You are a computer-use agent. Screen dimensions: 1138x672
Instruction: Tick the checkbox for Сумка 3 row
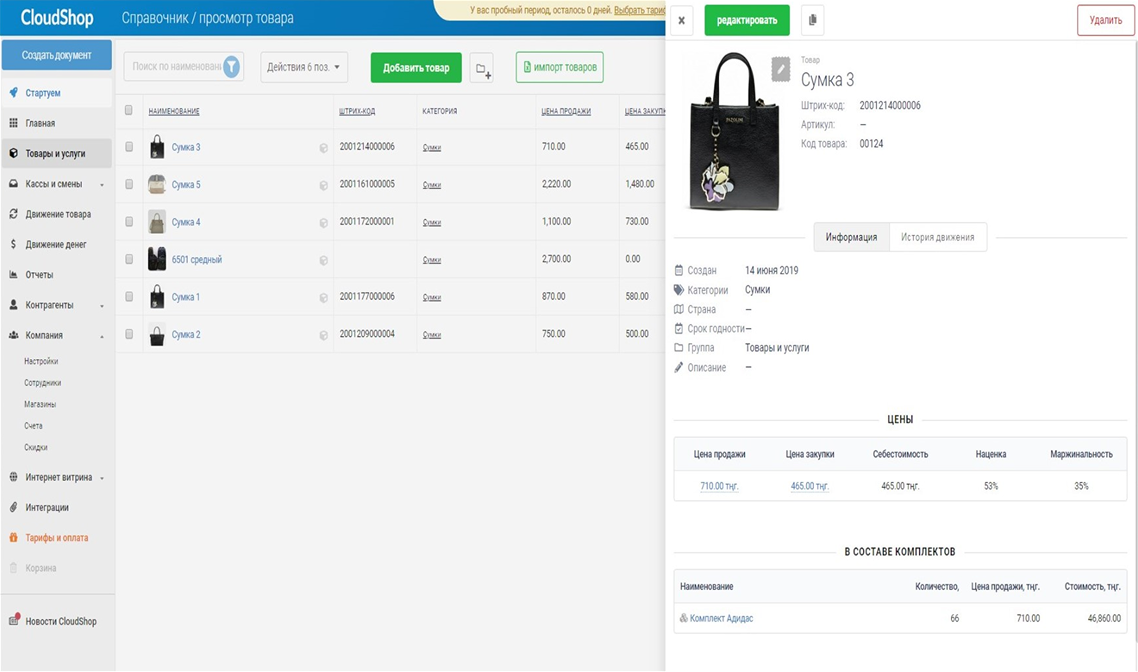(x=129, y=147)
